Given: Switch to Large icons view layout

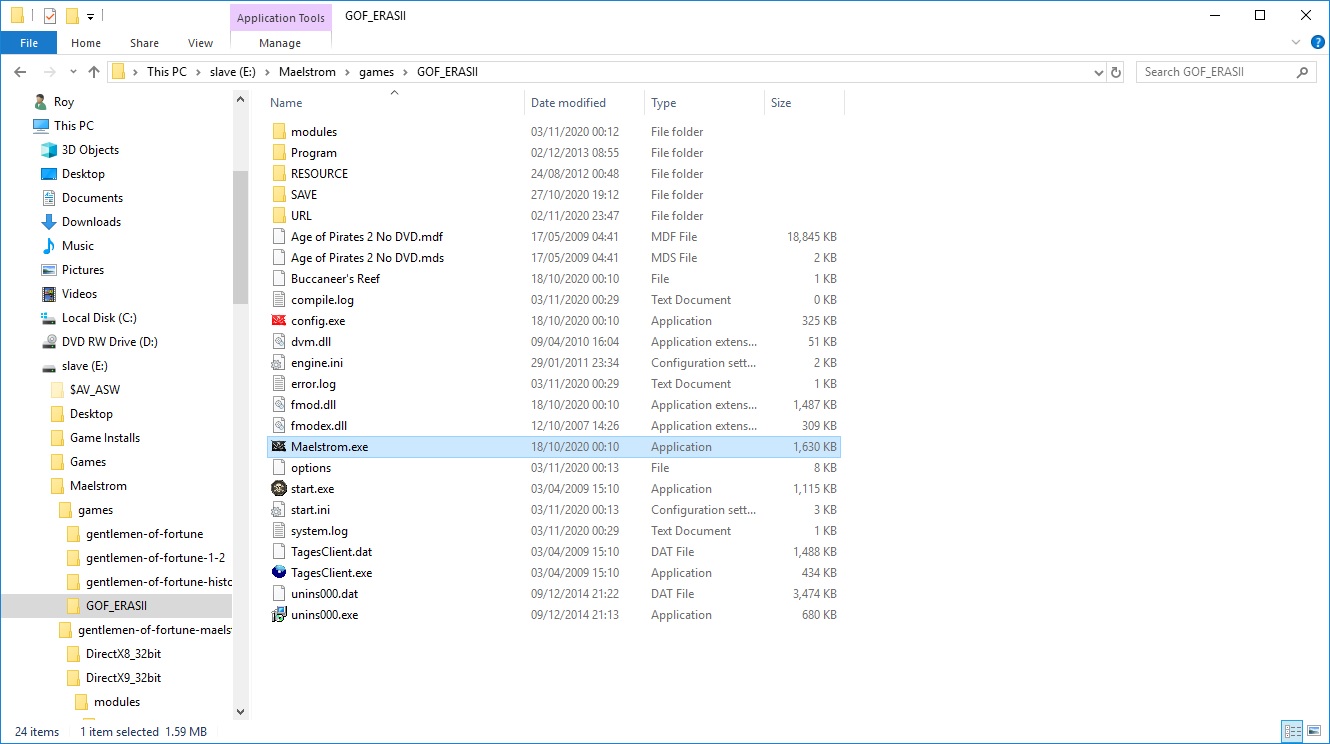Looking at the screenshot, I should click(1312, 731).
